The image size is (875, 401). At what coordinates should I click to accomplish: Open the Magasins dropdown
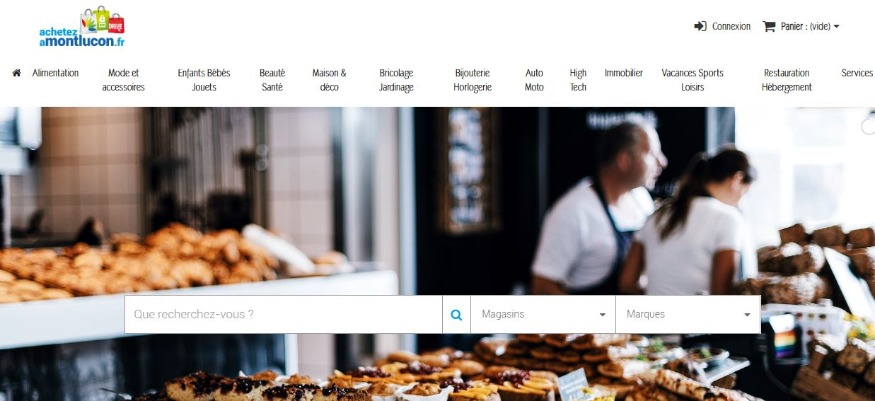point(543,315)
